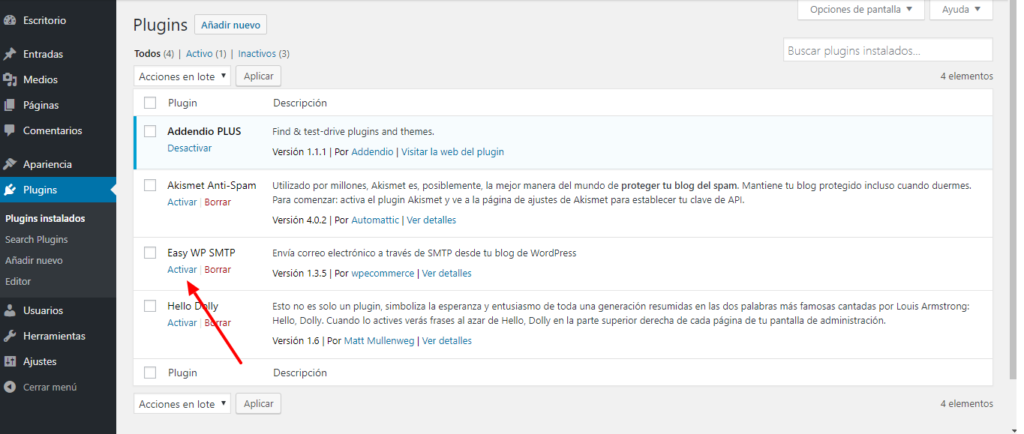The height and width of the screenshot is (434, 1024).
Task: Open the Automattic author link
Action: [x=376, y=221]
